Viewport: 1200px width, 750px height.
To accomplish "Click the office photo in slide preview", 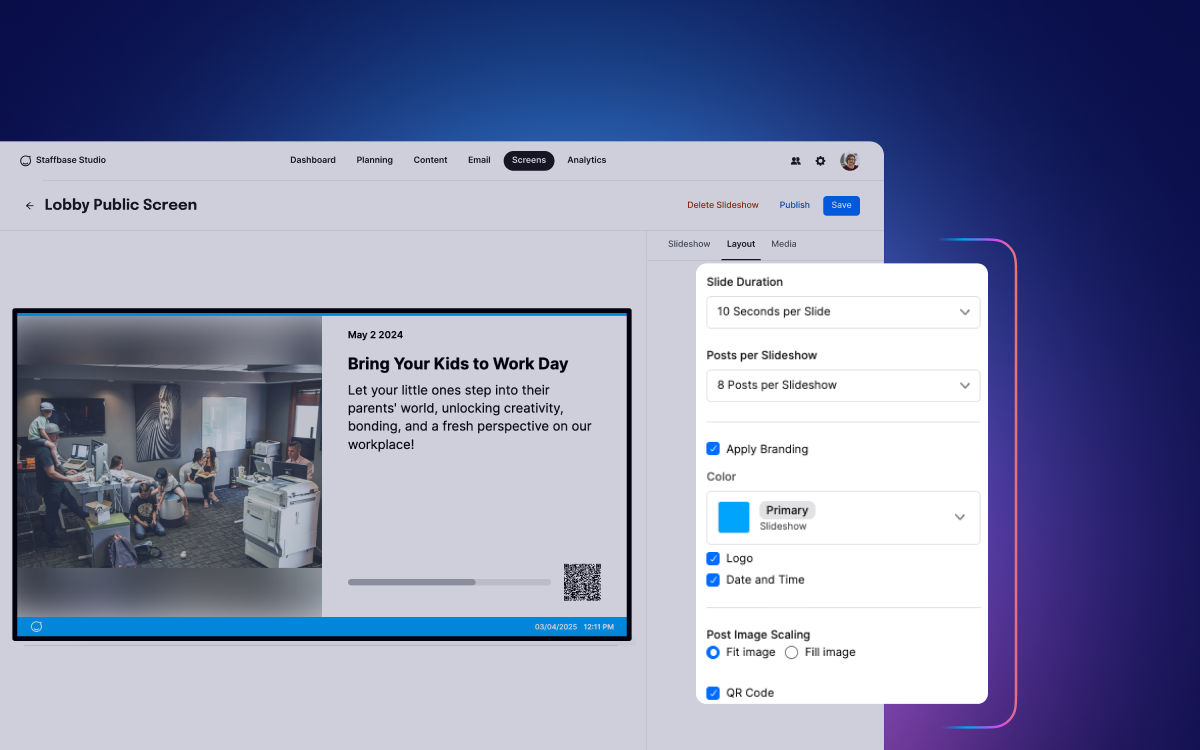I will tap(170, 467).
